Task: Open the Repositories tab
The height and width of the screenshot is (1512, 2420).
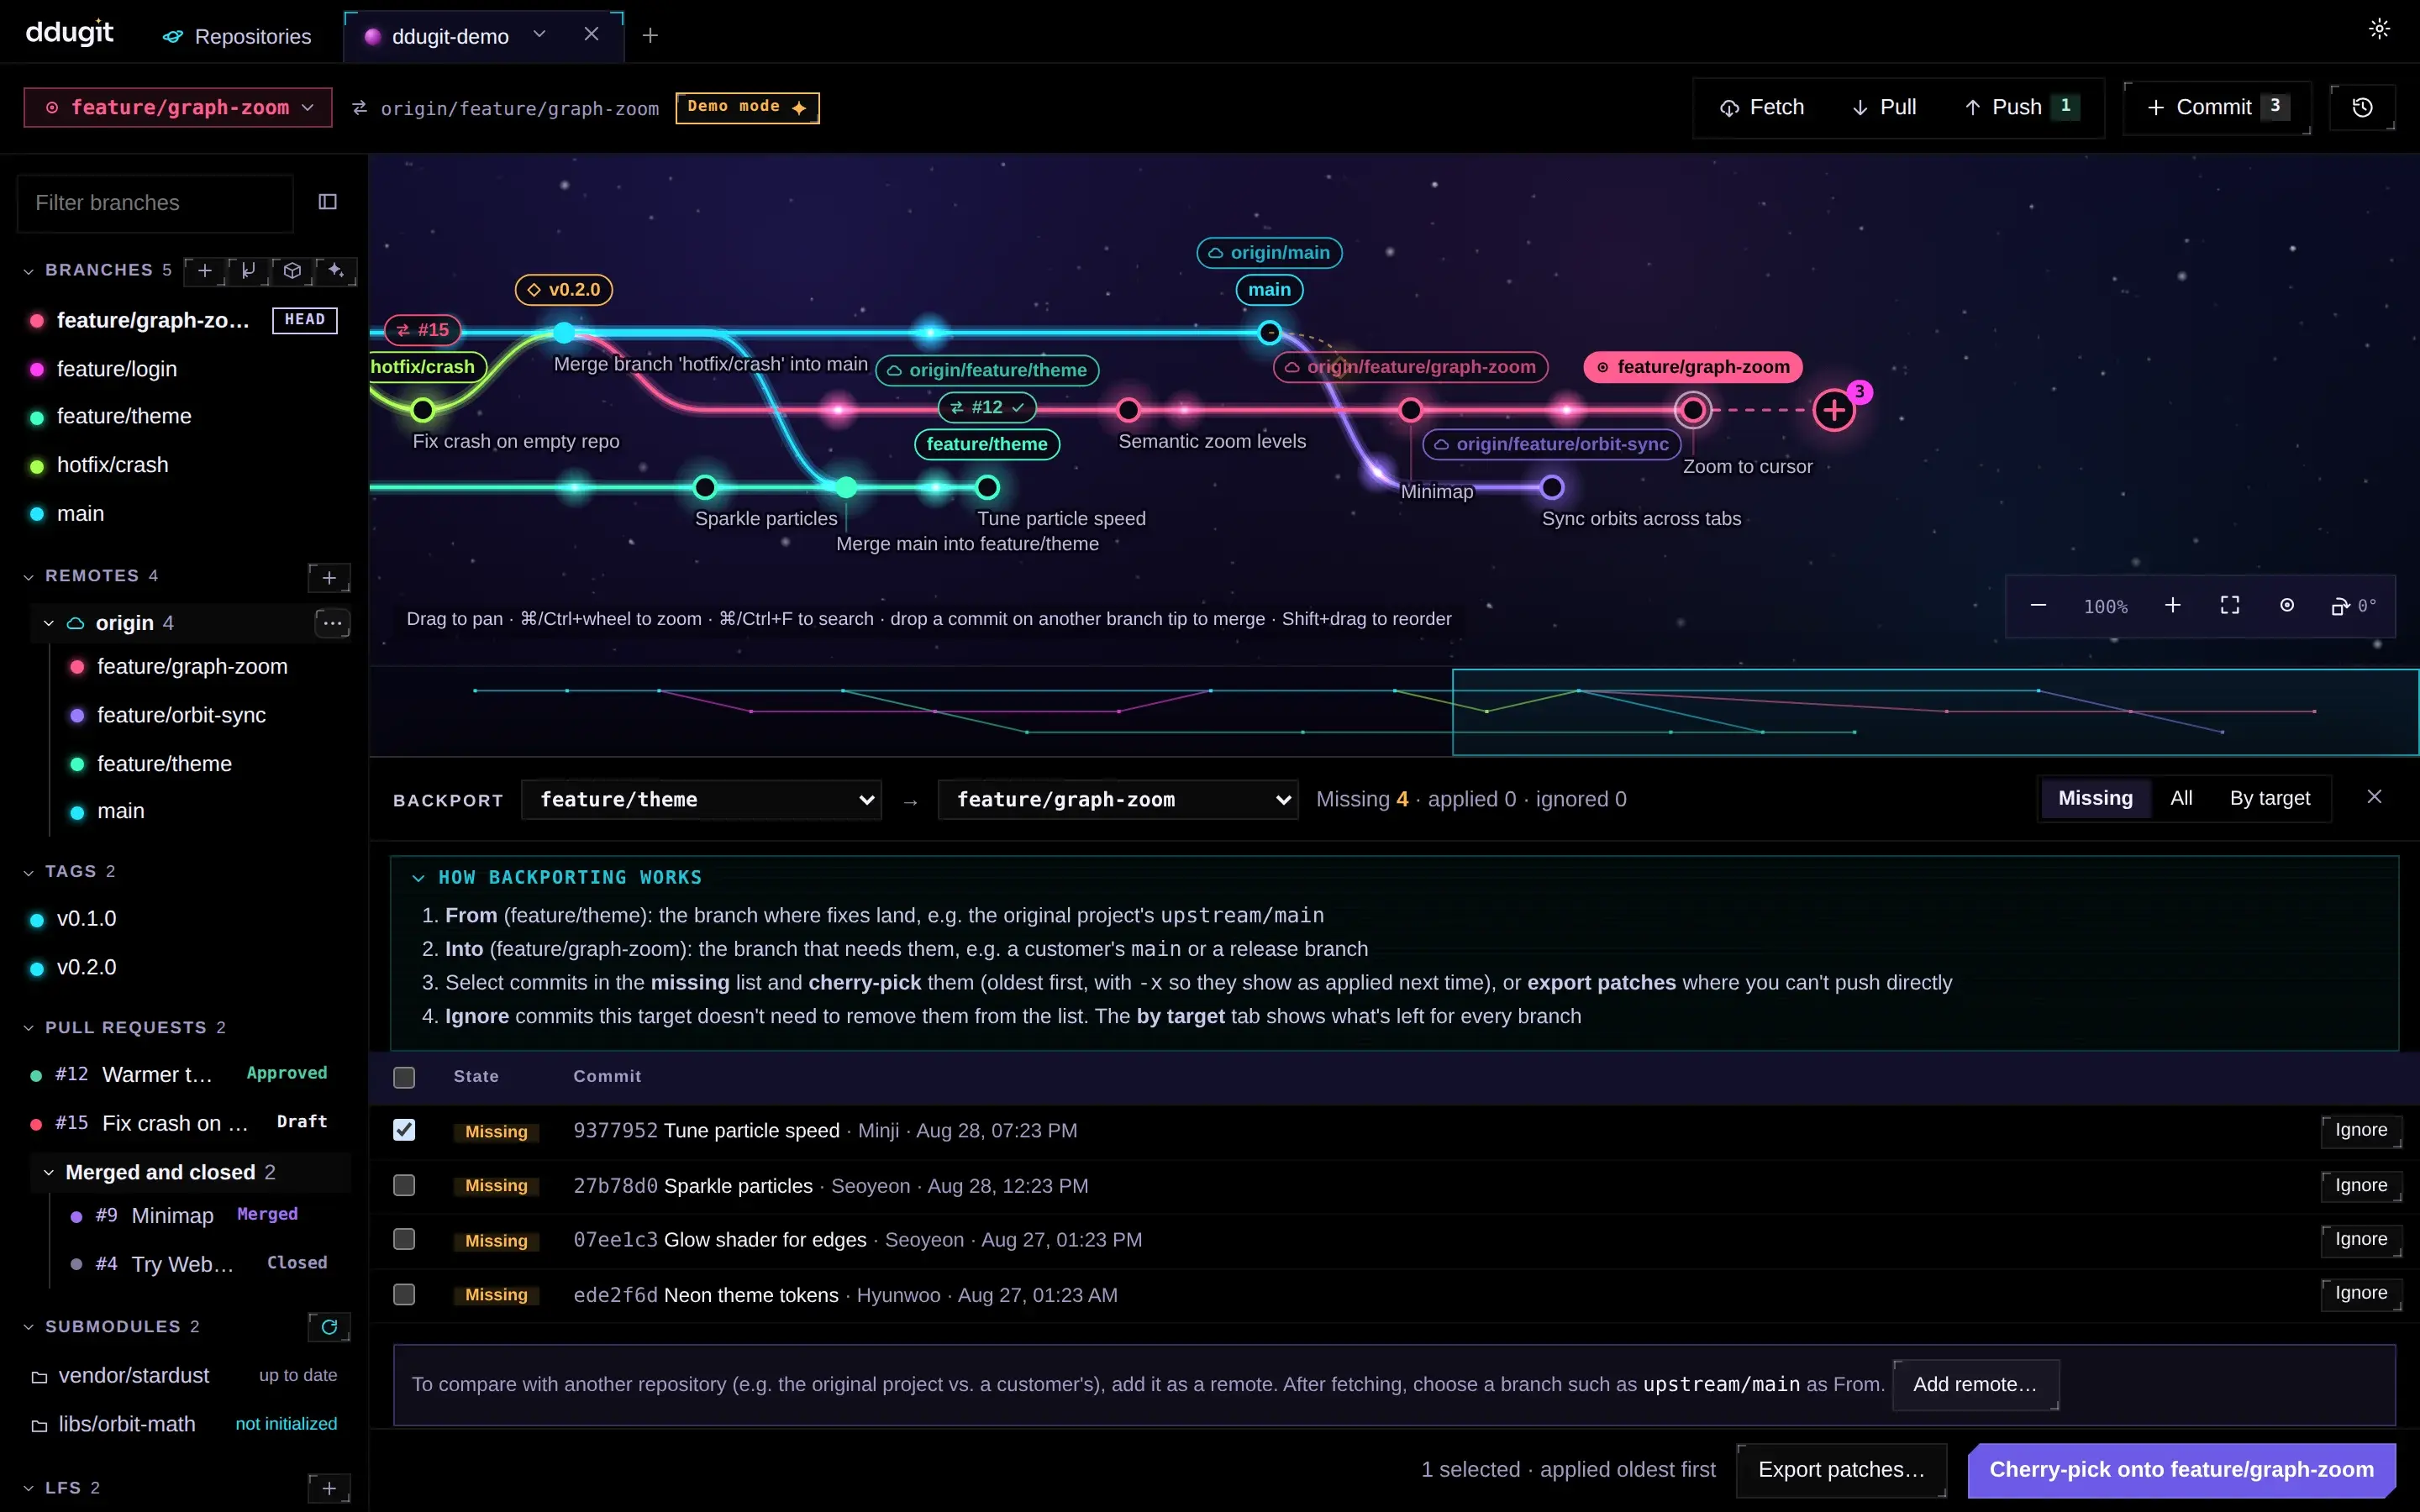Action: pos(237,36)
